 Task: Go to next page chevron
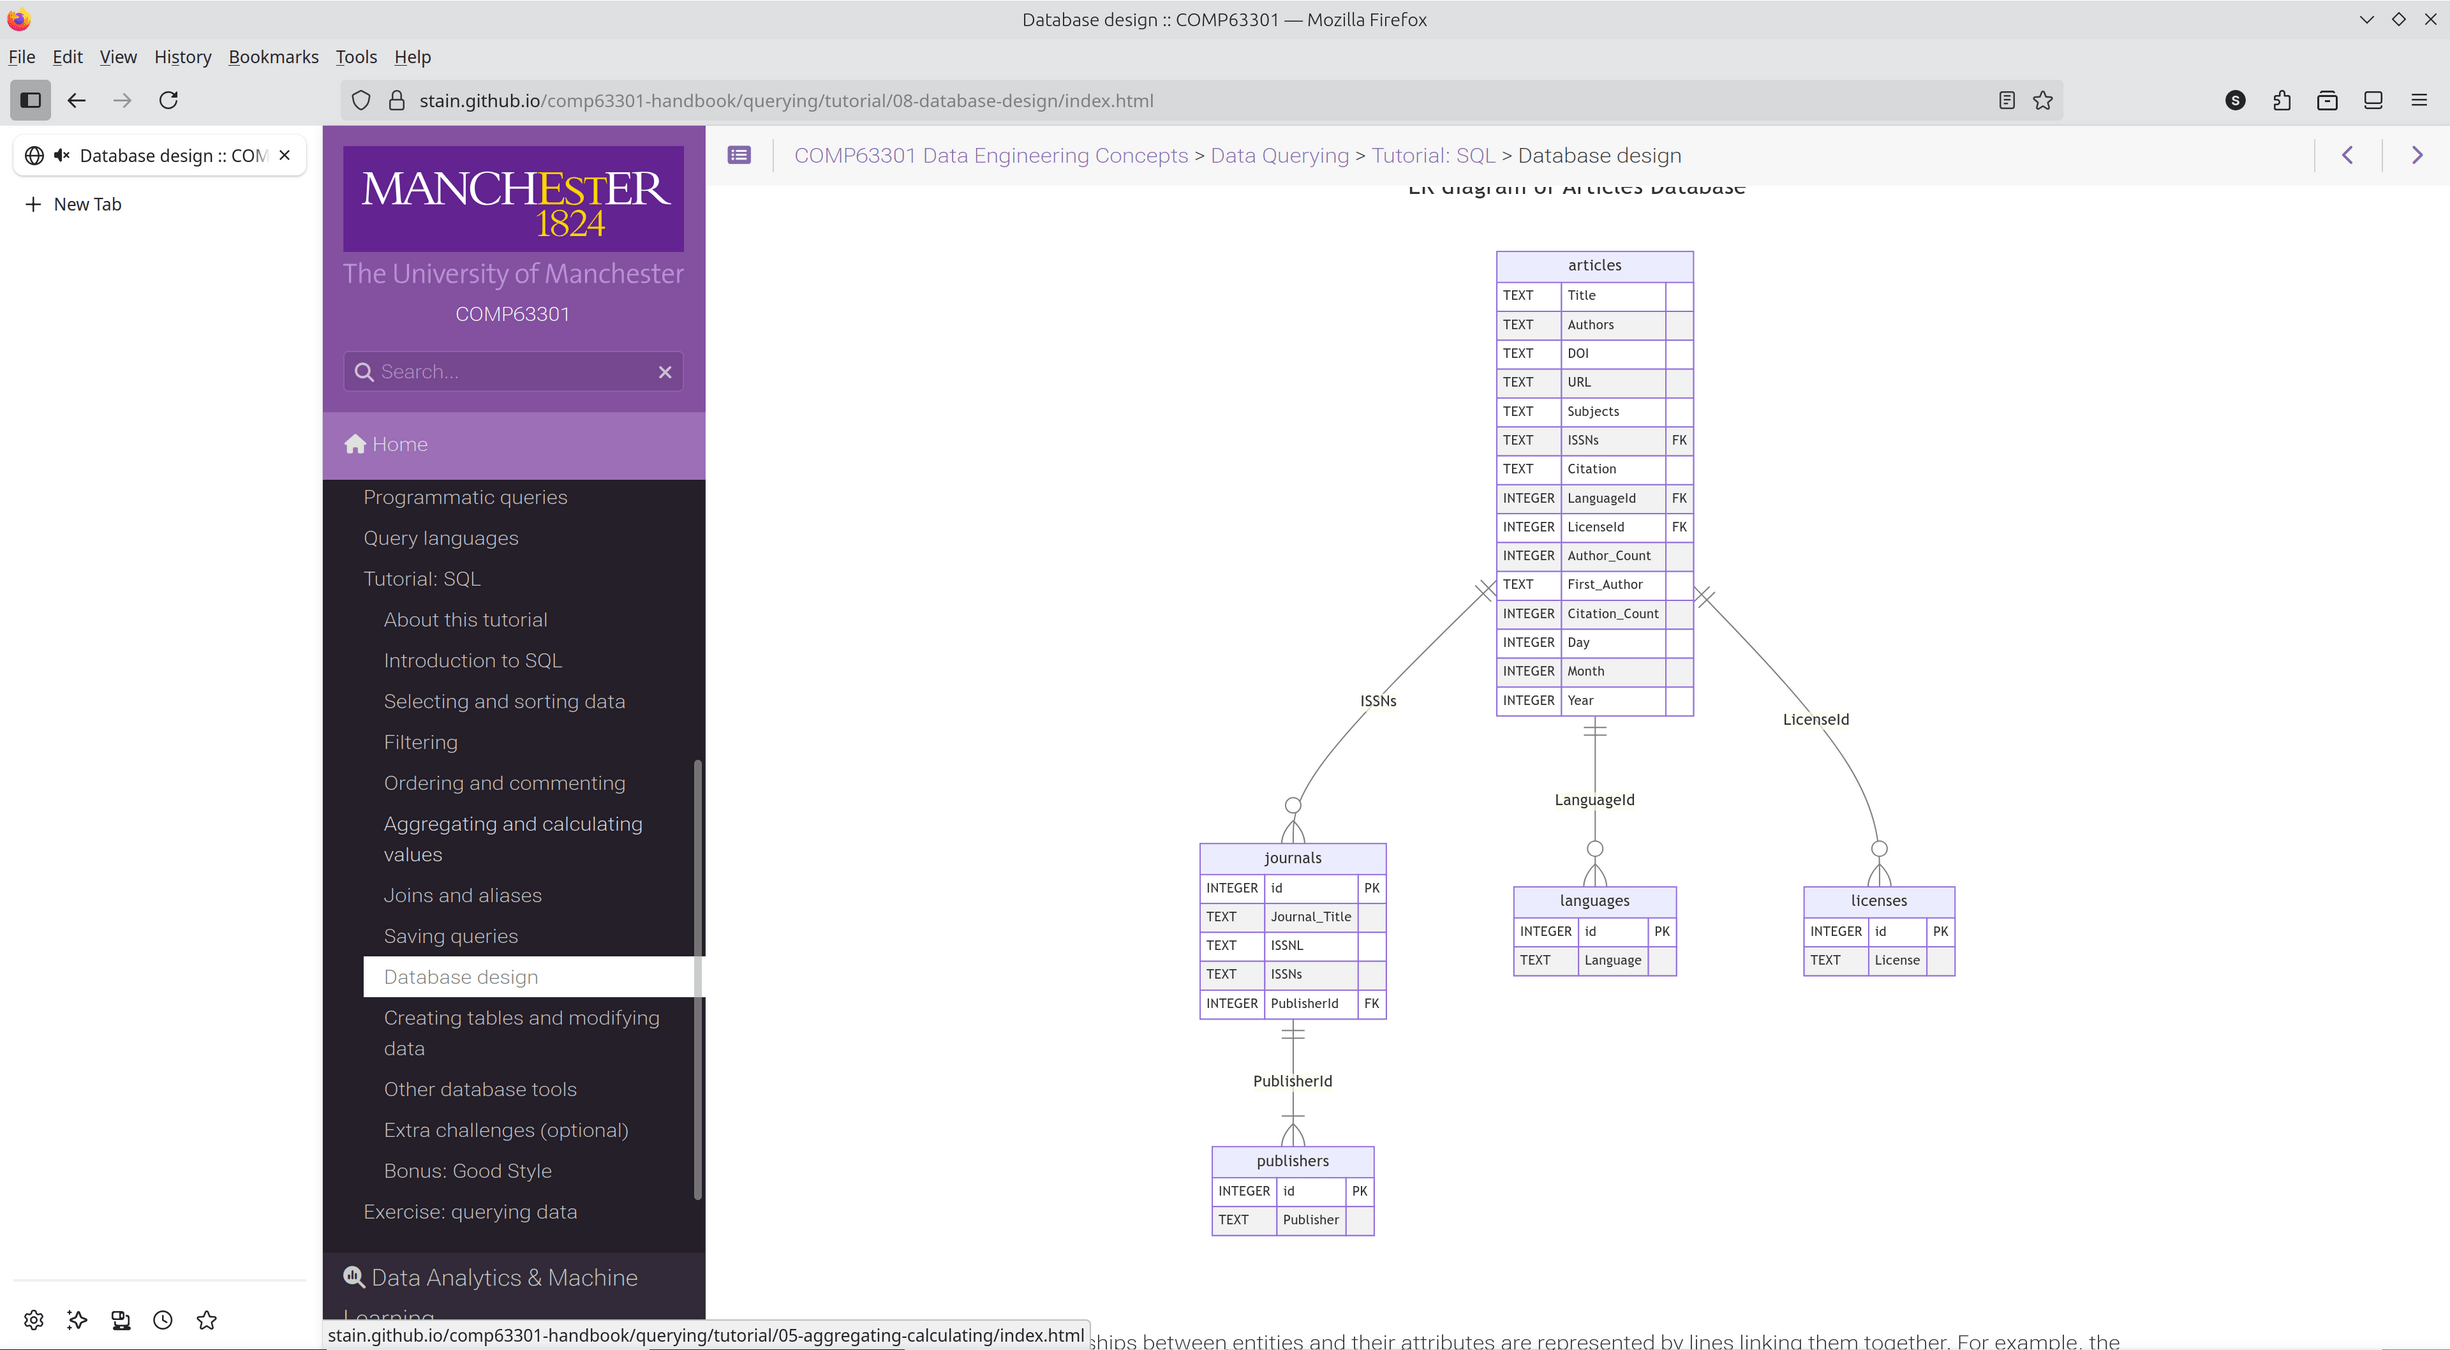2417,155
